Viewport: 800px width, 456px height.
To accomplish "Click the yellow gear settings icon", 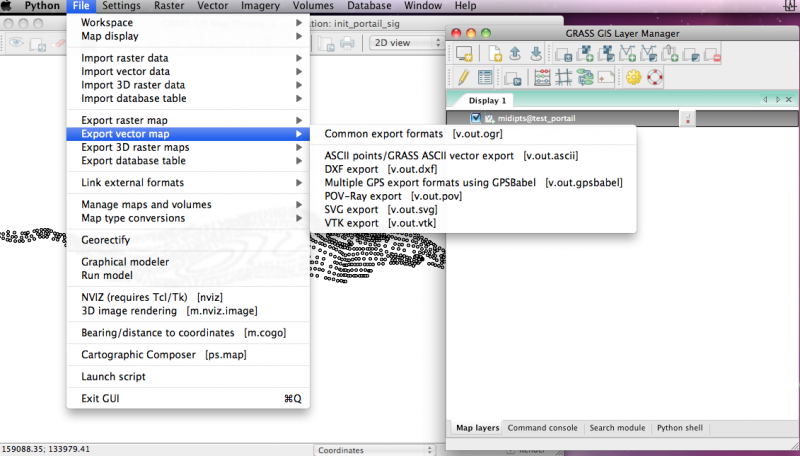I will click(x=633, y=77).
